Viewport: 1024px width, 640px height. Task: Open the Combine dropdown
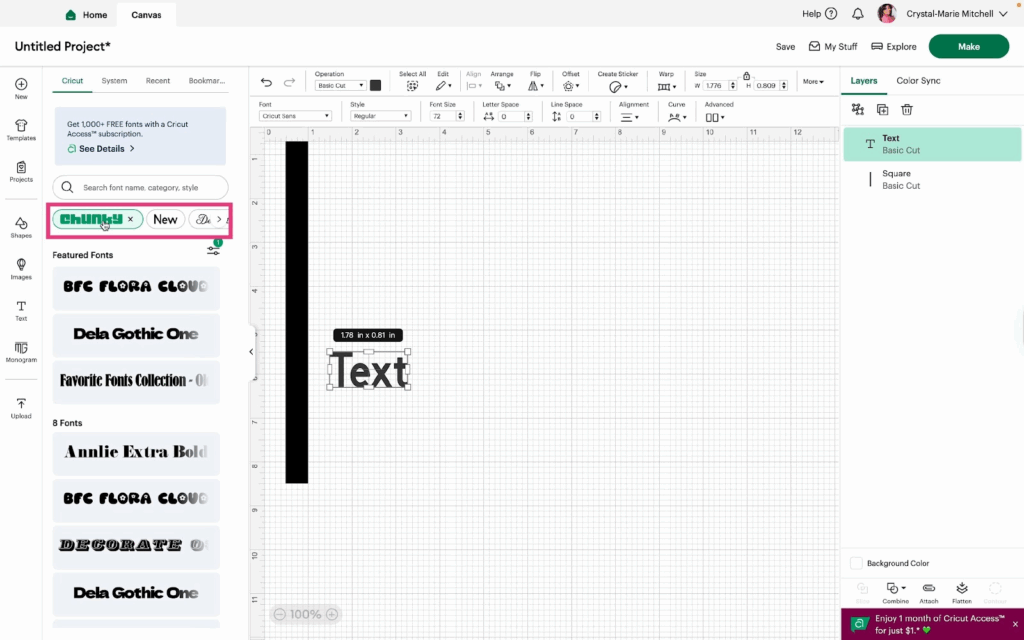point(895,592)
